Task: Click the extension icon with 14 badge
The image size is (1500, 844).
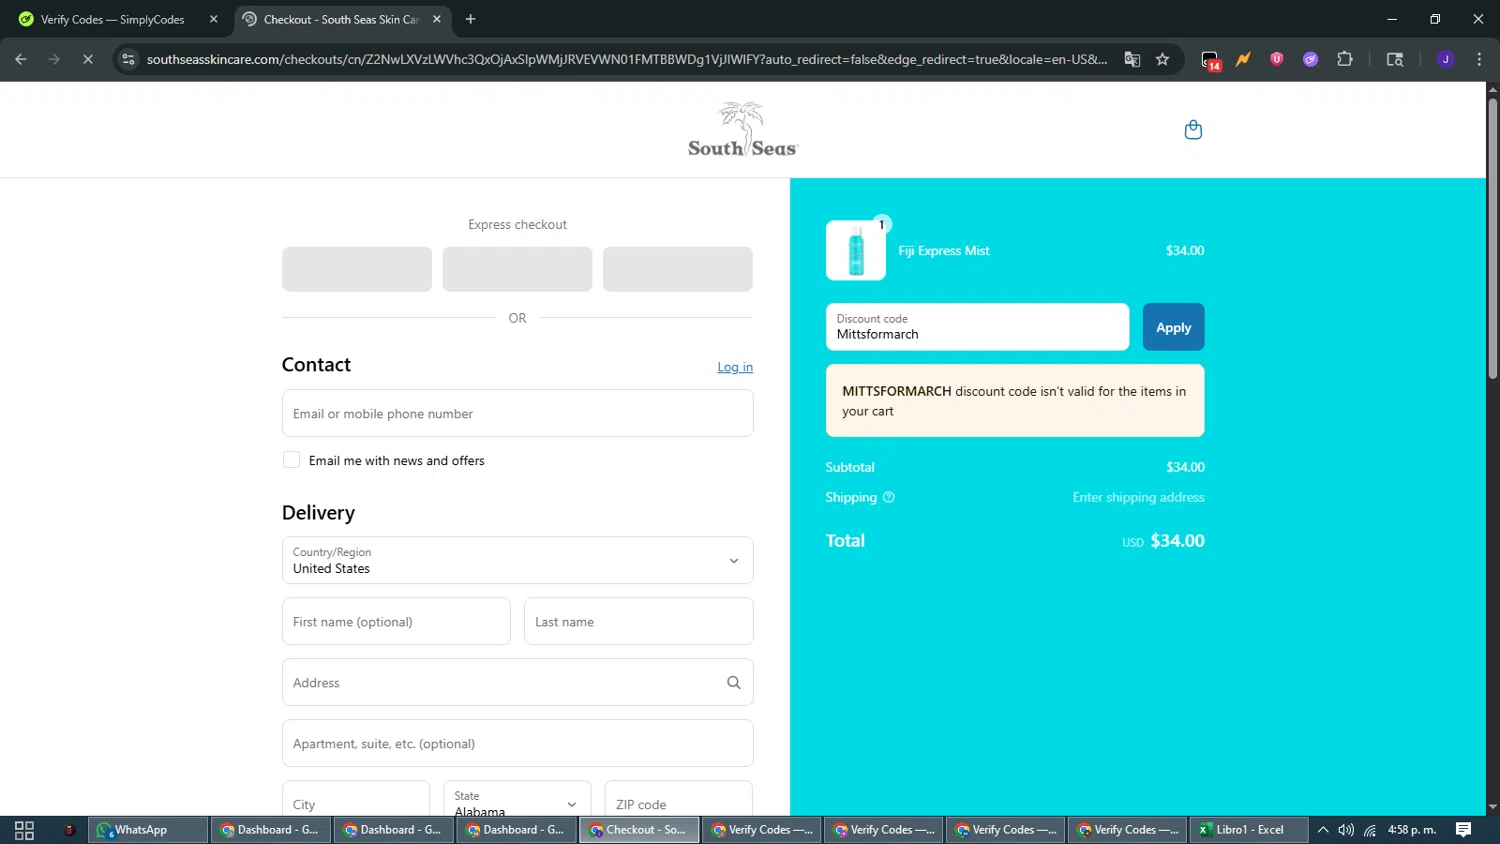Action: pos(1210,60)
